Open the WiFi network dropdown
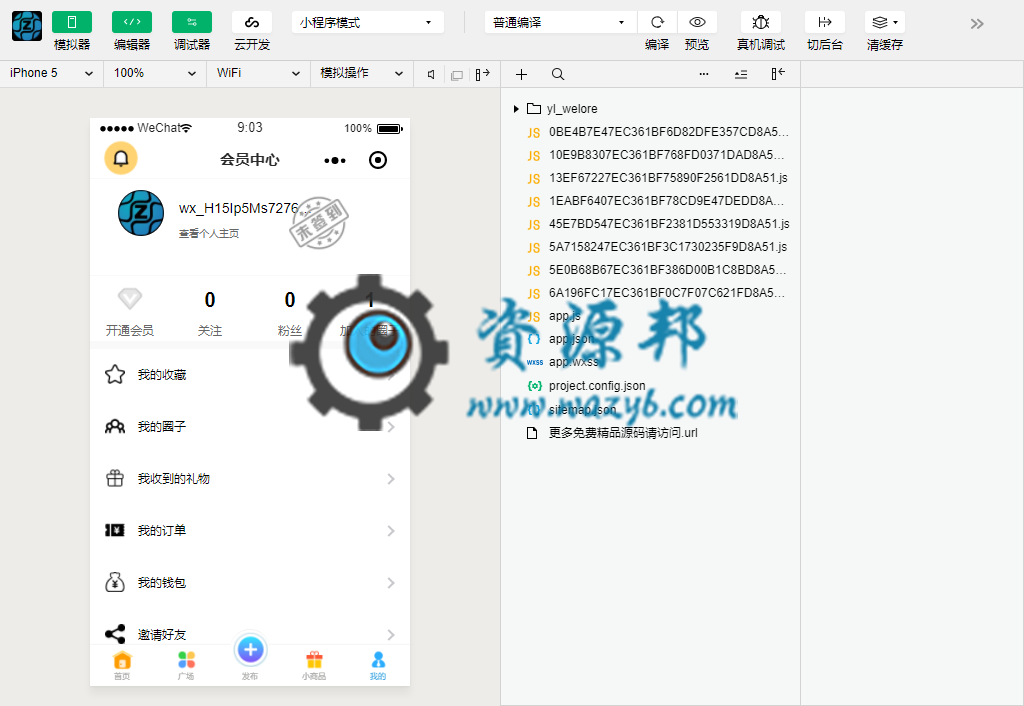 (259, 73)
